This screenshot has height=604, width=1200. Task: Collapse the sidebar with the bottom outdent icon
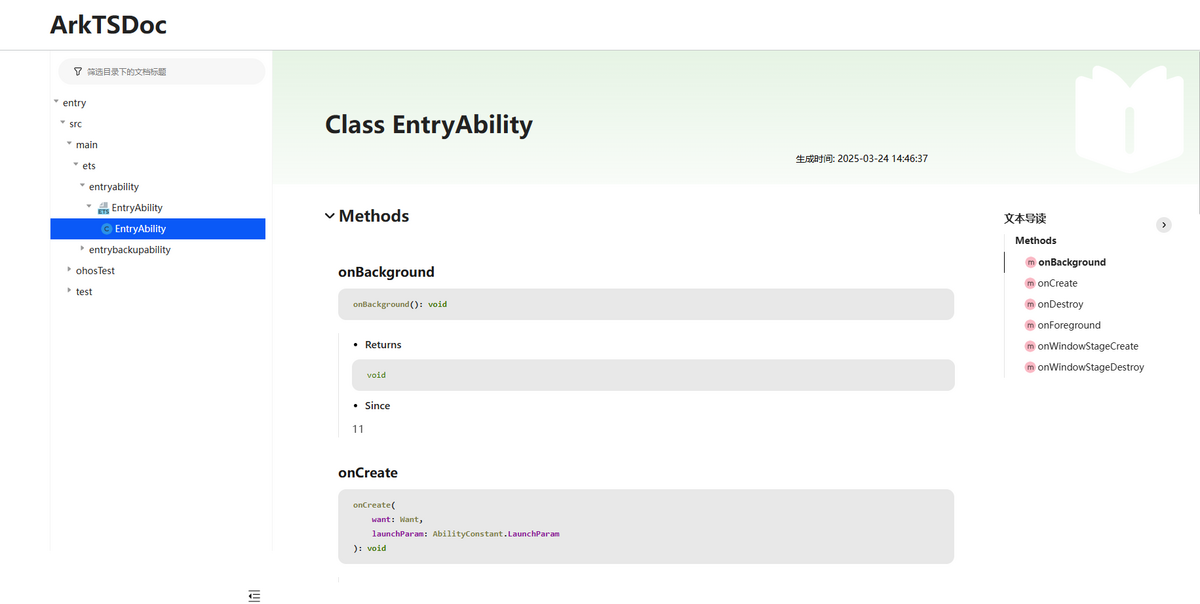point(254,596)
